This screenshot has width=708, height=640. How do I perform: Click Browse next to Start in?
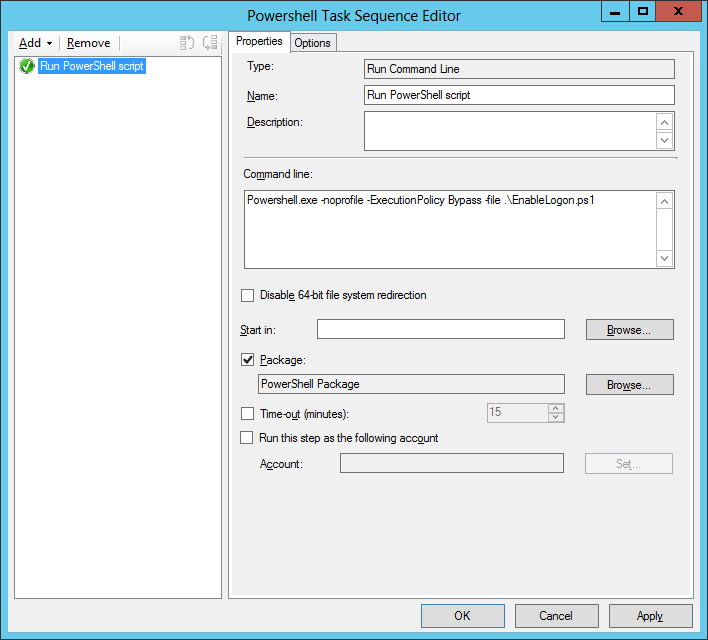point(629,330)
